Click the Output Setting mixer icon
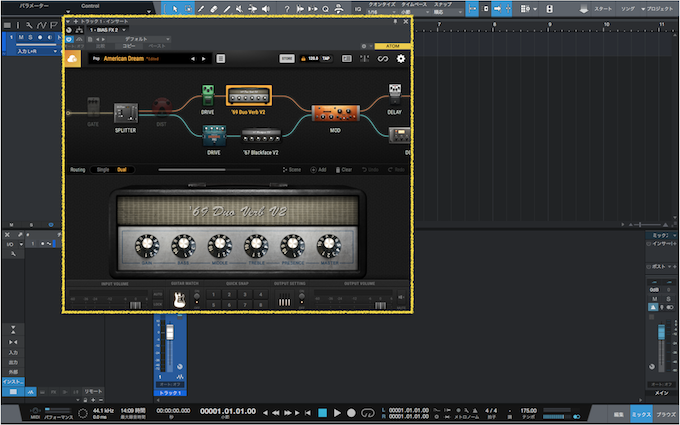680x425 pixels. [x=284, y=300]
